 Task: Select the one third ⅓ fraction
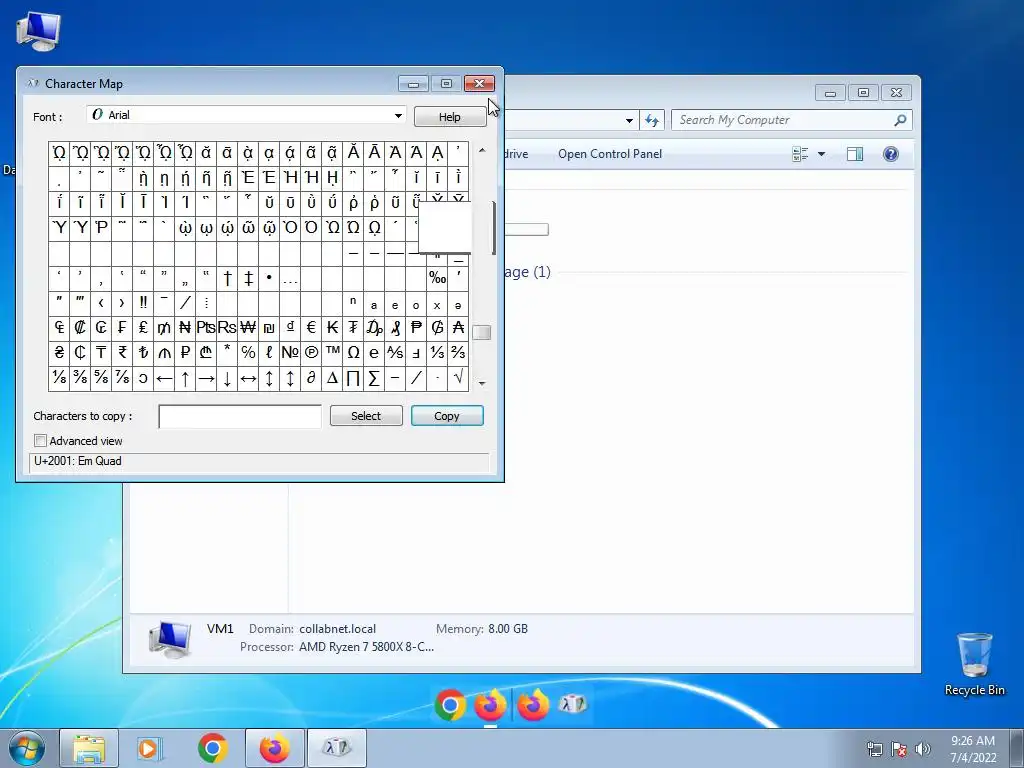tap(437, 352)
